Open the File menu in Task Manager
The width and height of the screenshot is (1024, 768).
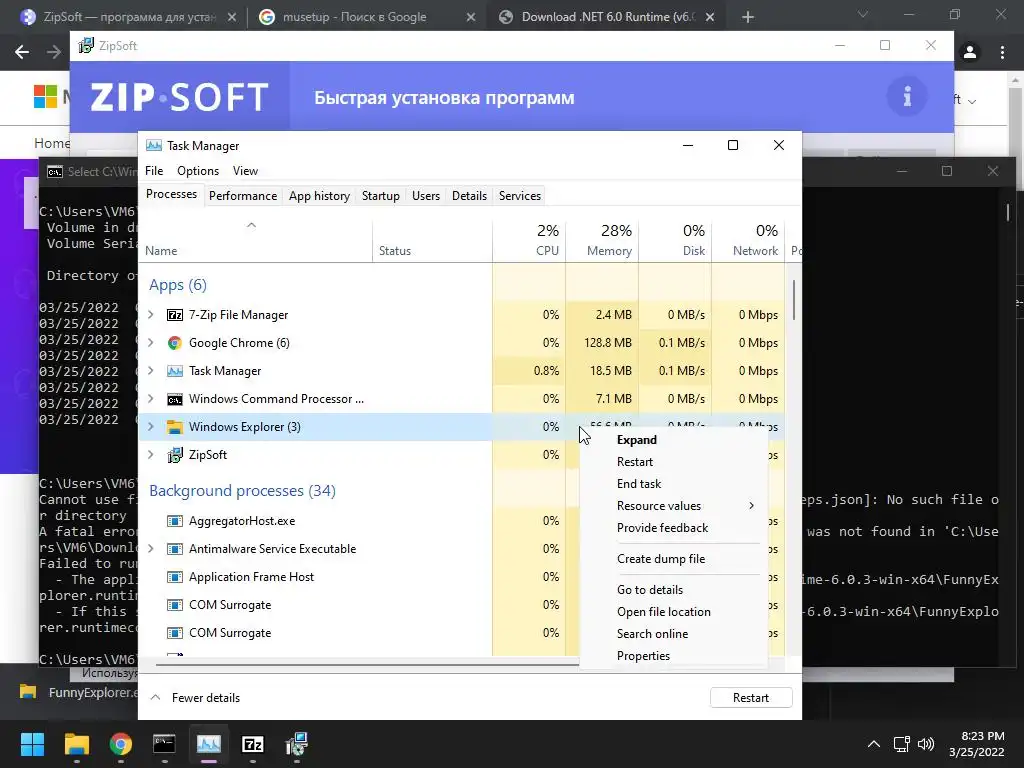(x=154, y=170)
